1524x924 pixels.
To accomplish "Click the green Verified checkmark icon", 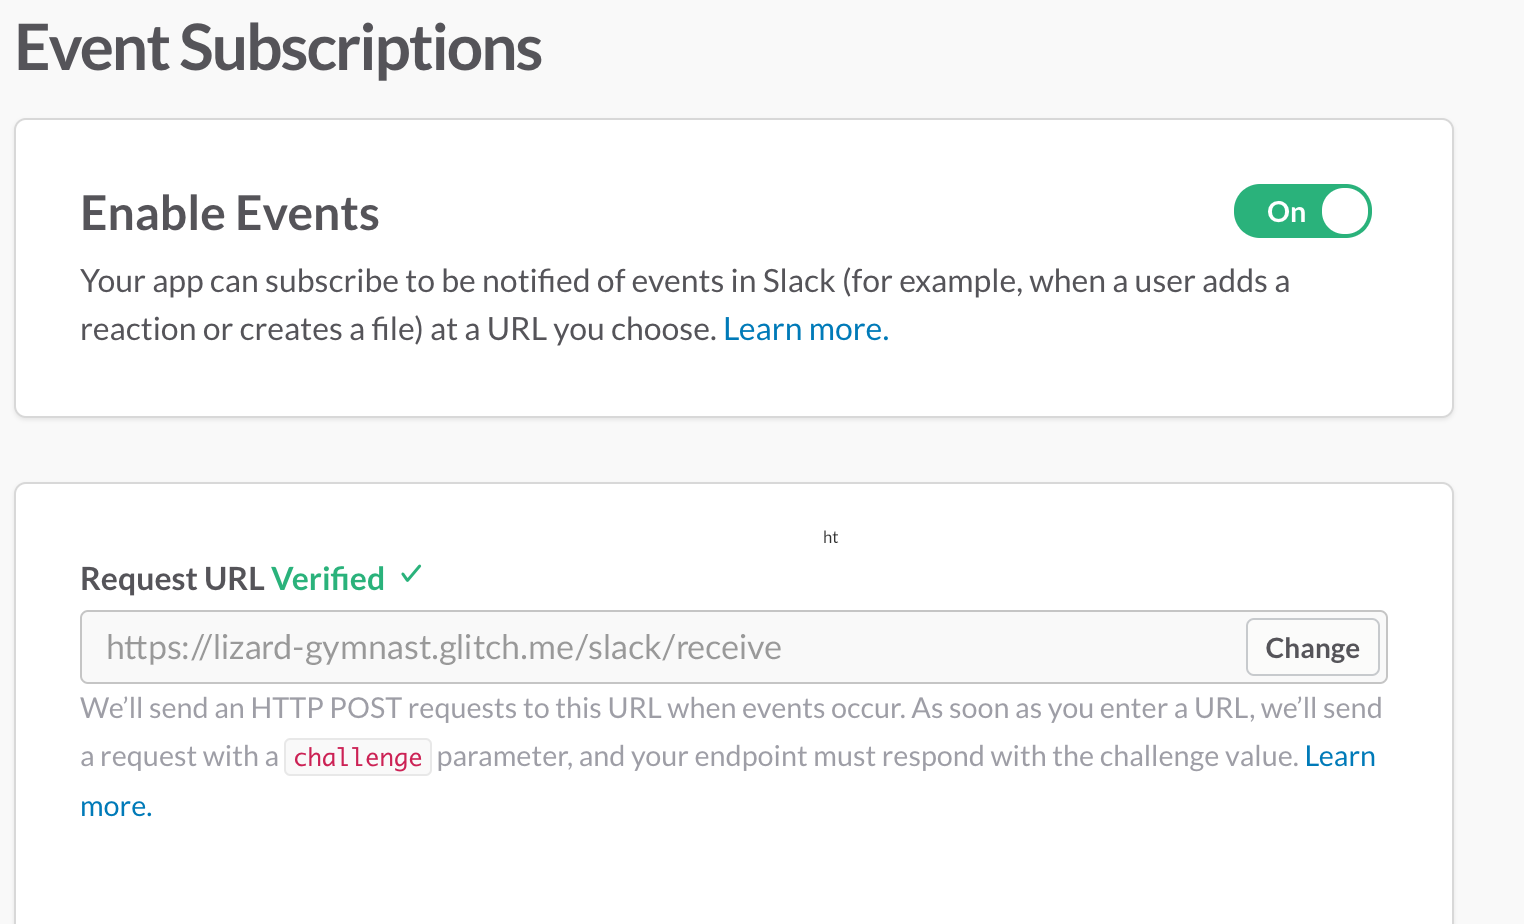I will (411, 575).
